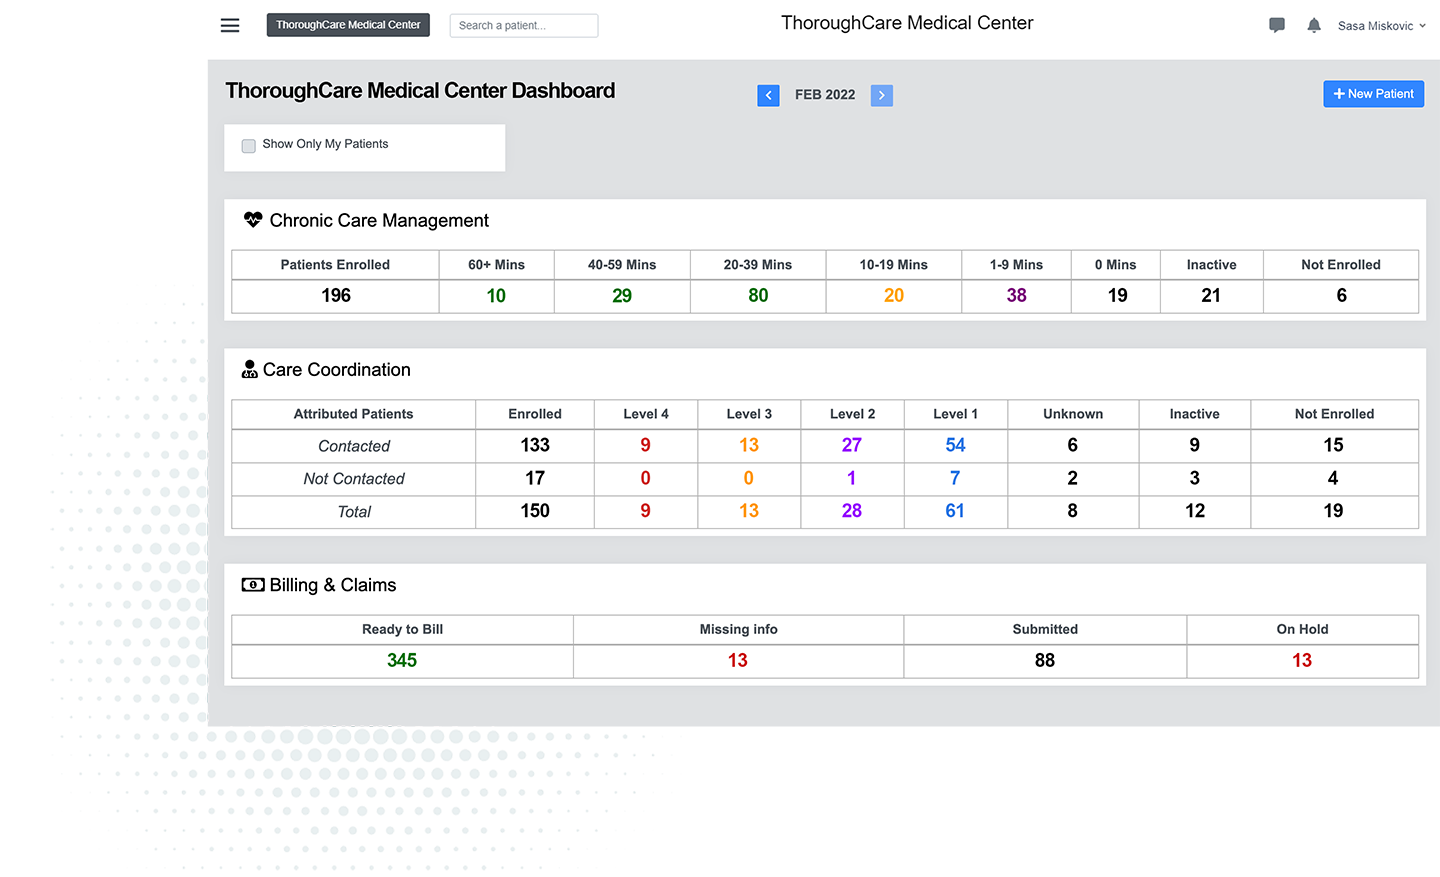Open Contacted Enrolled value 133
This screenshot has height=877, width=1440.
pos(535,445)
